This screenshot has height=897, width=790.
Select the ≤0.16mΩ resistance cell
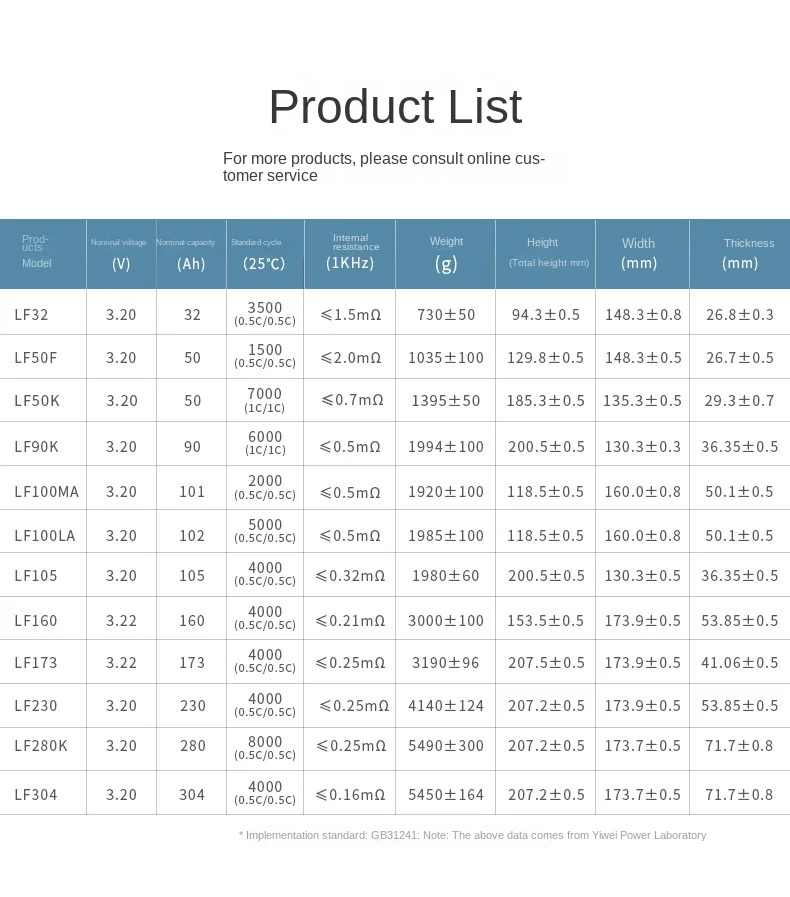coord(350,795)
